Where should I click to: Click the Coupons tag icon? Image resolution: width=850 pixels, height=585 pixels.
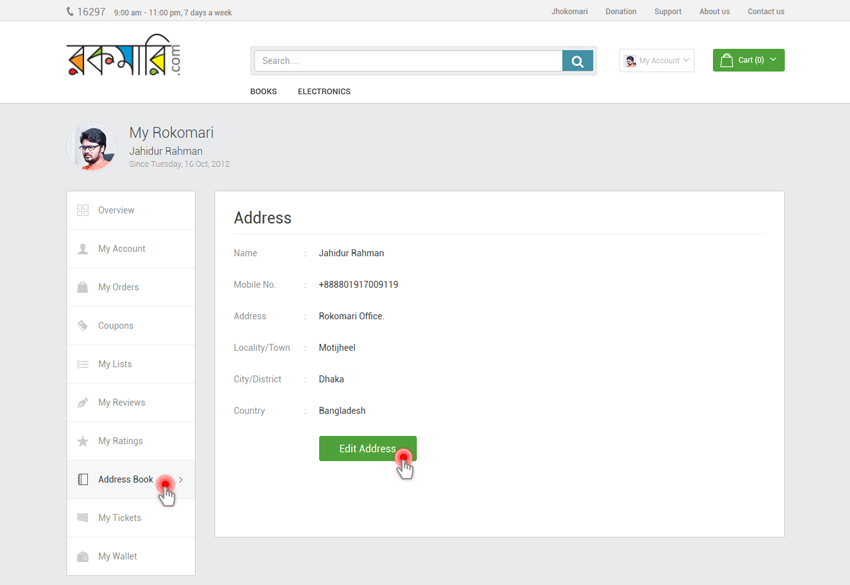click(83, 326)
